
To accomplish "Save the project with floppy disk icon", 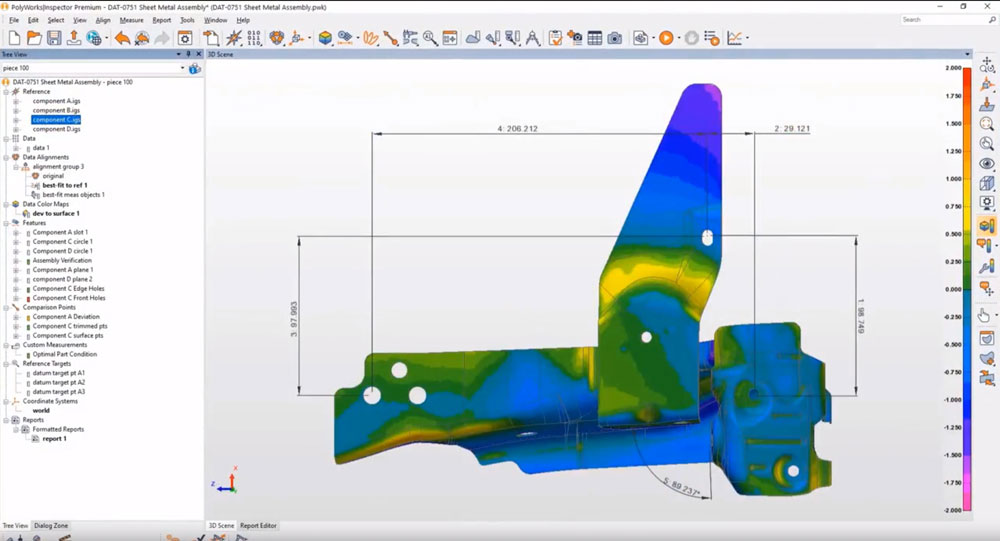I will point(54,38).
